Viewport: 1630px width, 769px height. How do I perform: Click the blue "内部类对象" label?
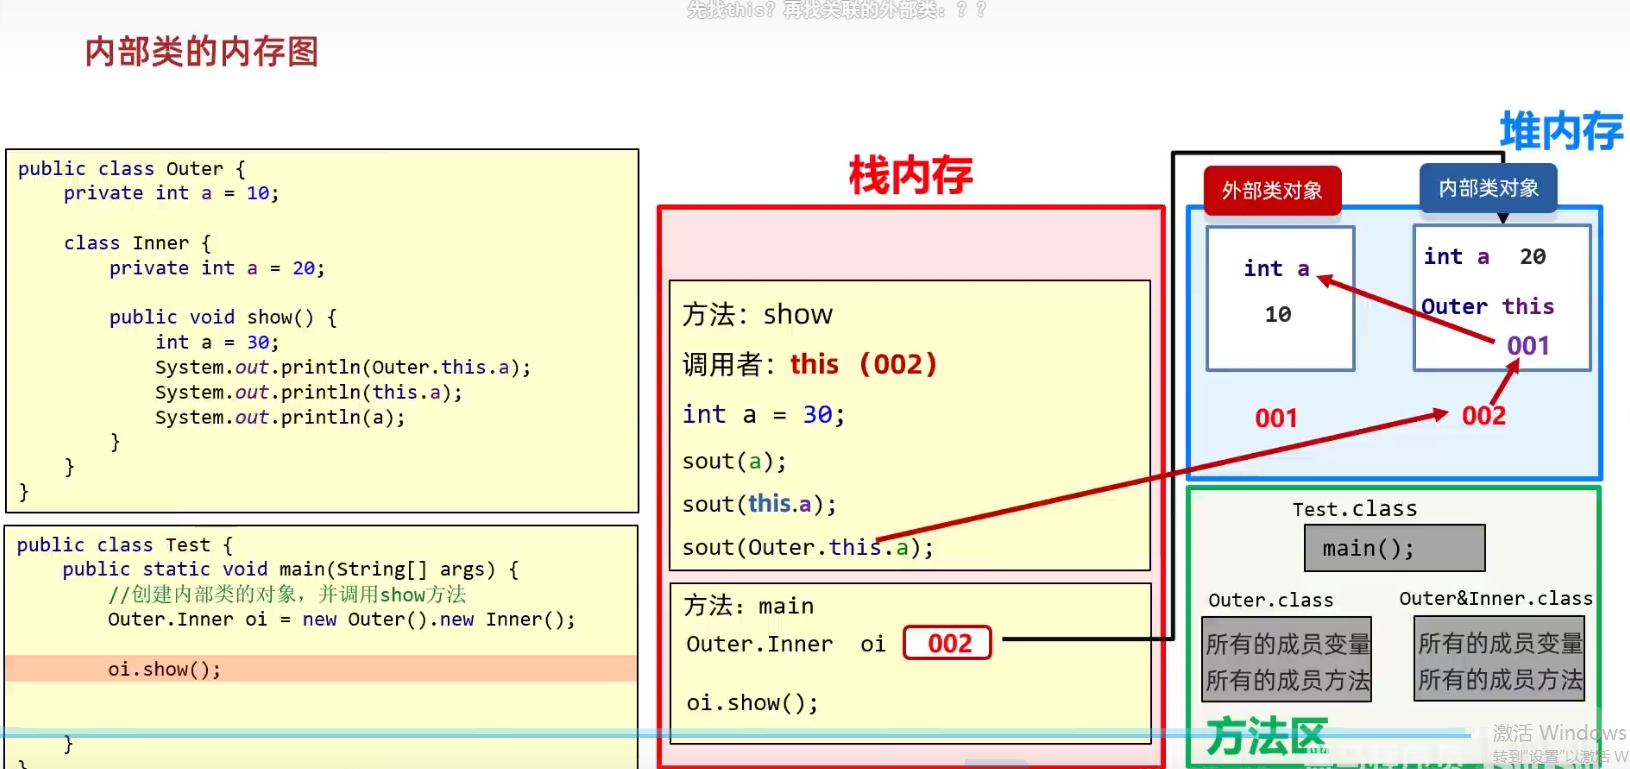click(1489, 188)
